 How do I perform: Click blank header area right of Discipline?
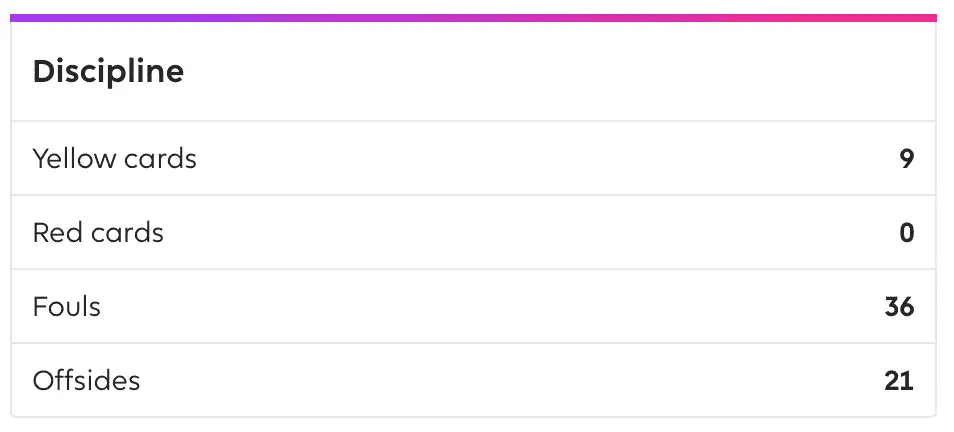pyautogui.click(x=560, y=72)
